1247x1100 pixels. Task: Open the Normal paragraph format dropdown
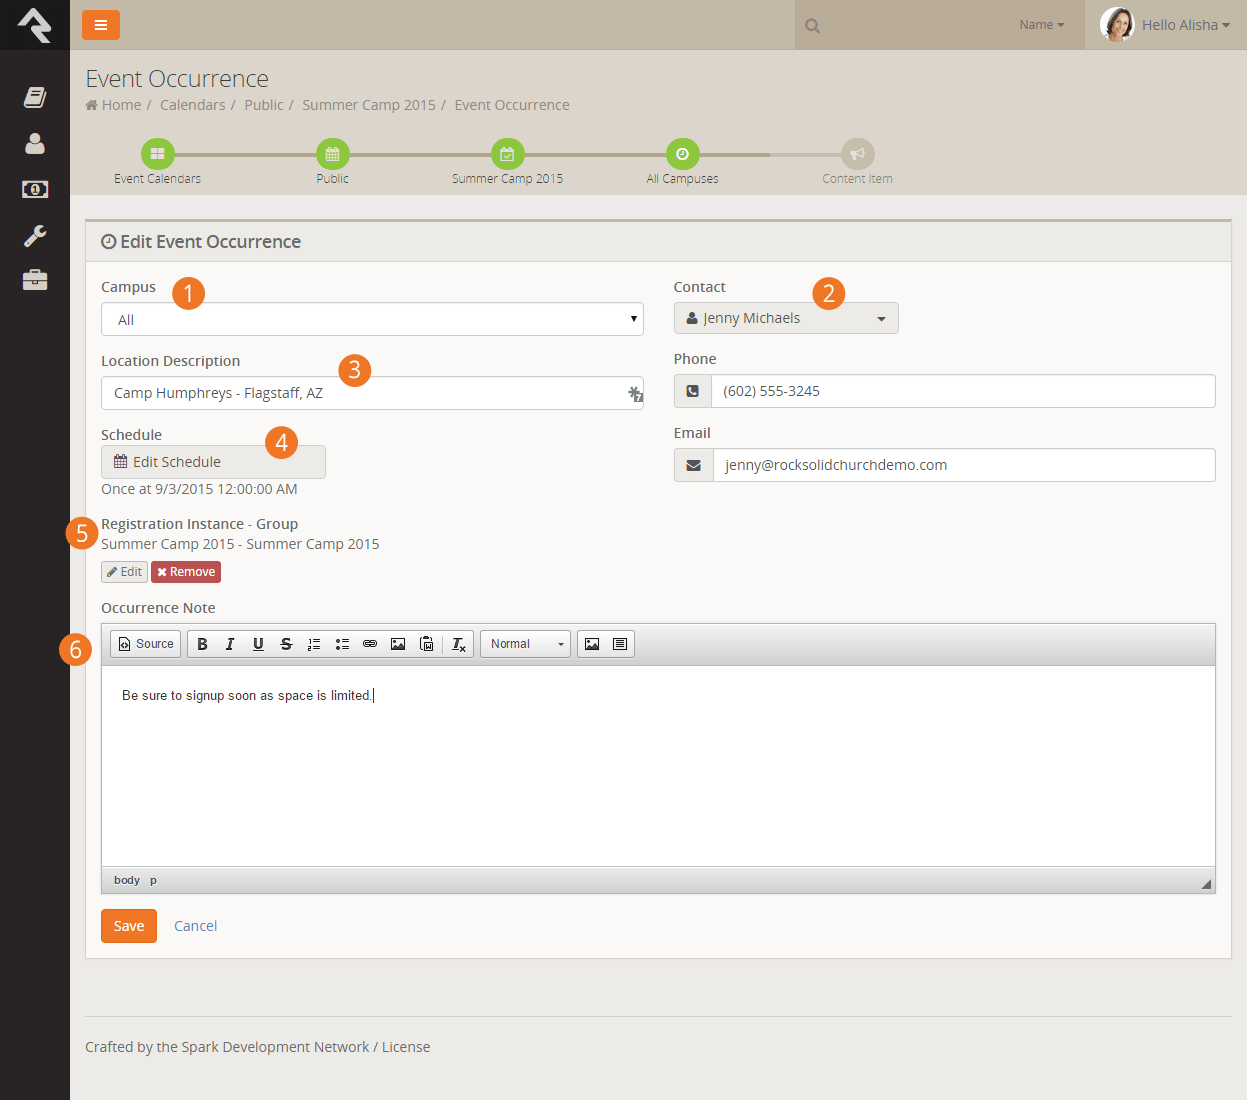[526, 644]
